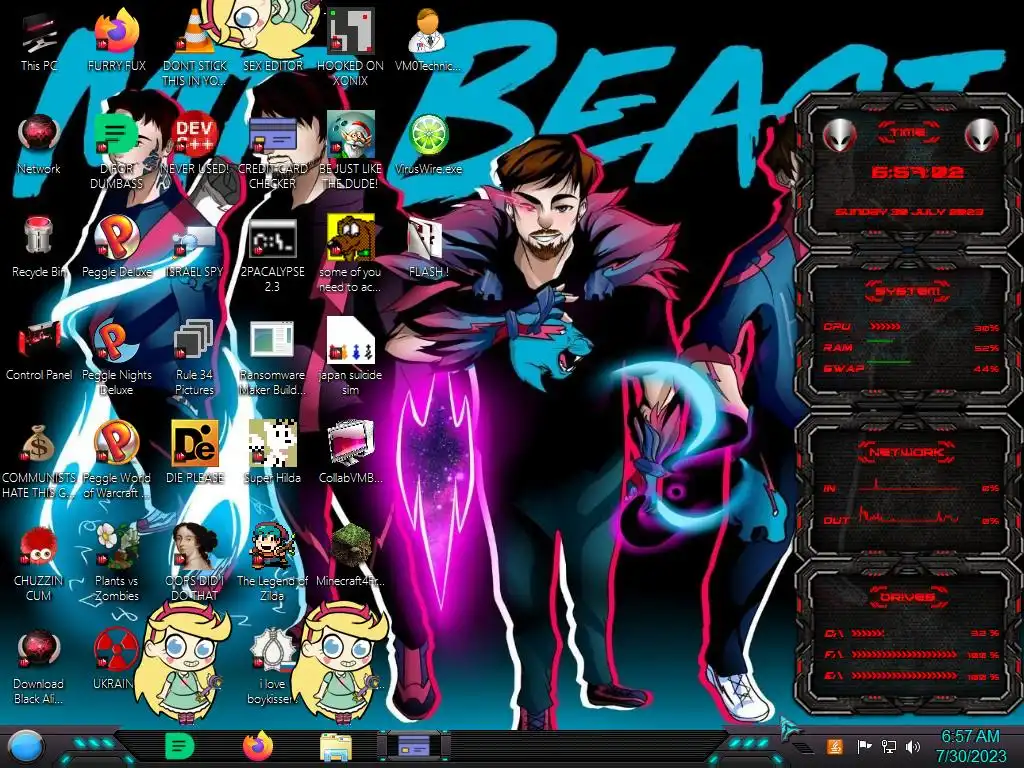Click the right alien head in TIME widget
1024x768 pixels.
click(982, 136)
